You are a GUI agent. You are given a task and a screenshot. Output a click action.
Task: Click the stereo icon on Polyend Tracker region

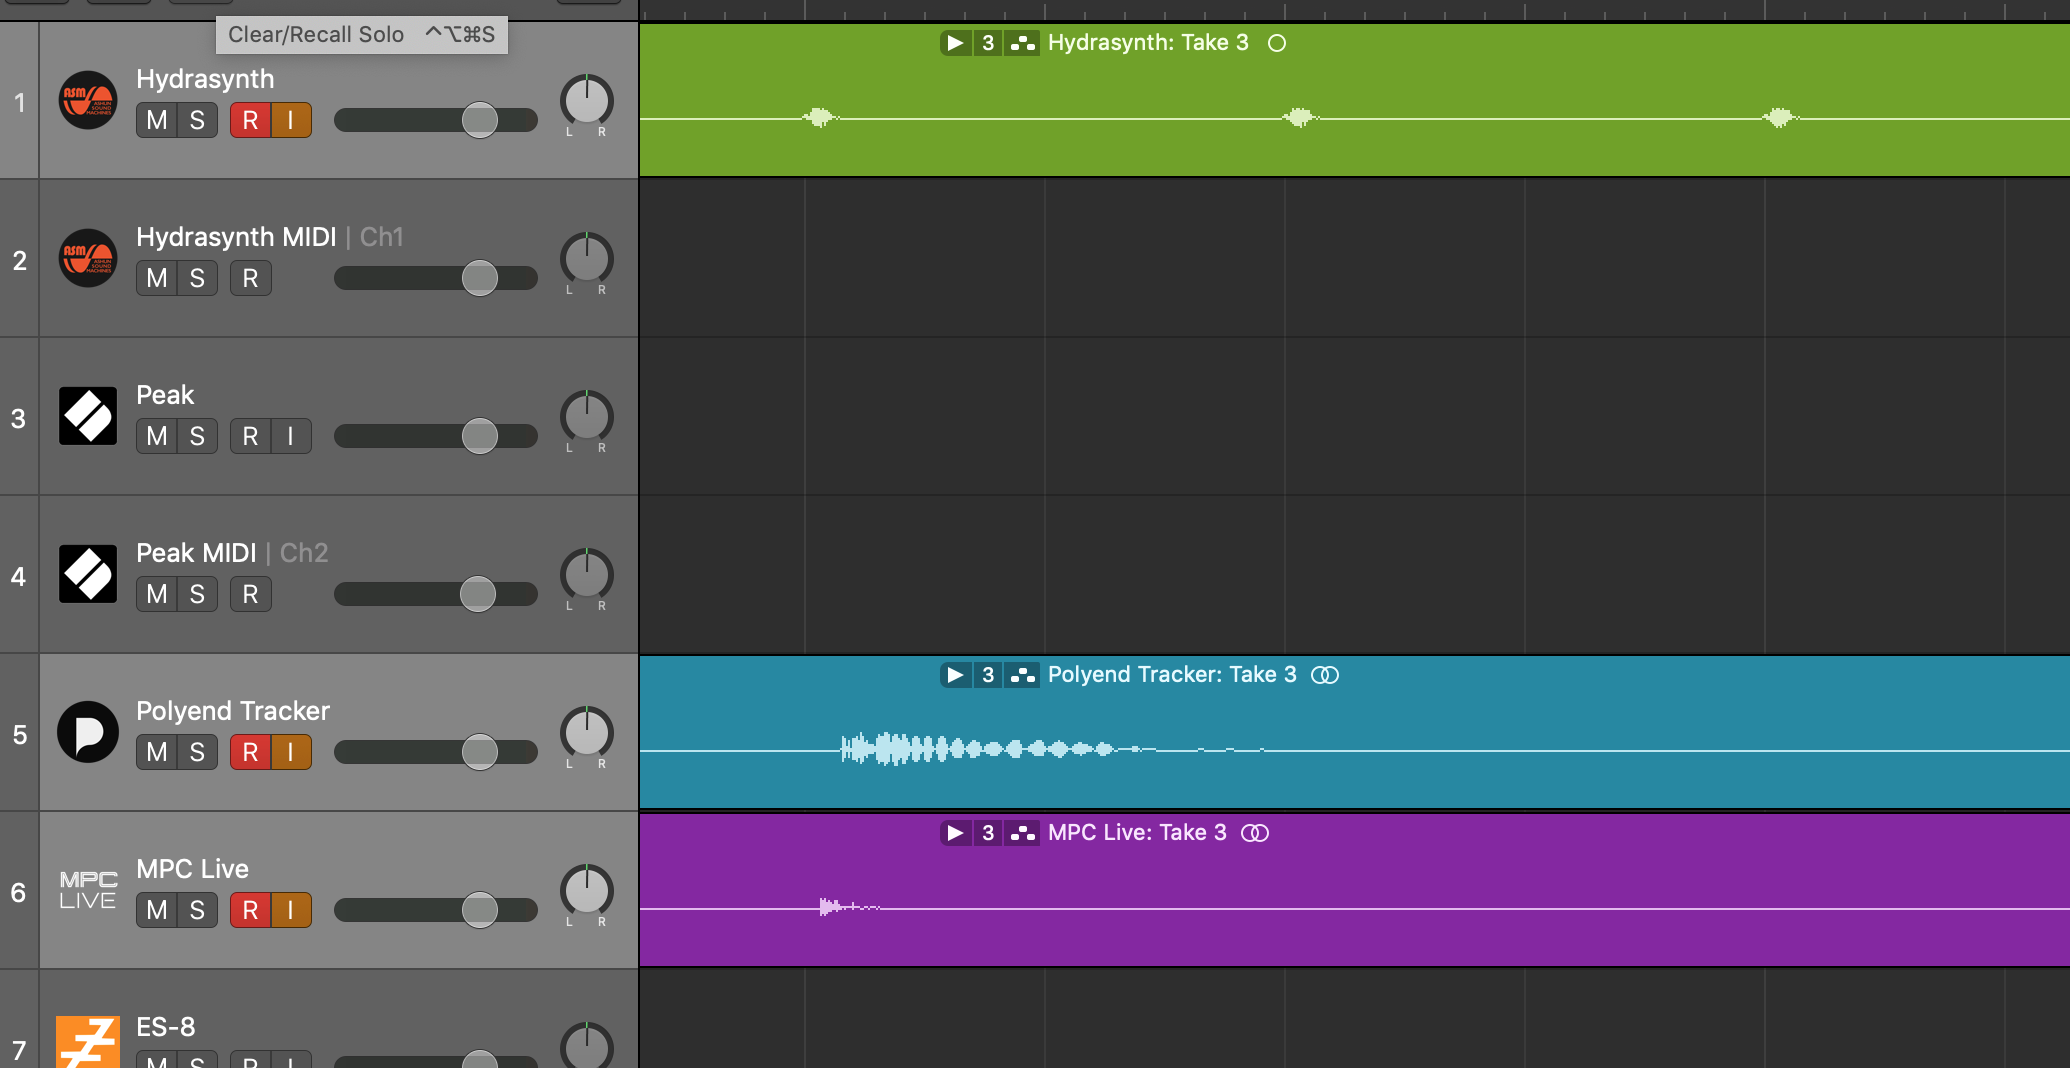point(1325,675)
